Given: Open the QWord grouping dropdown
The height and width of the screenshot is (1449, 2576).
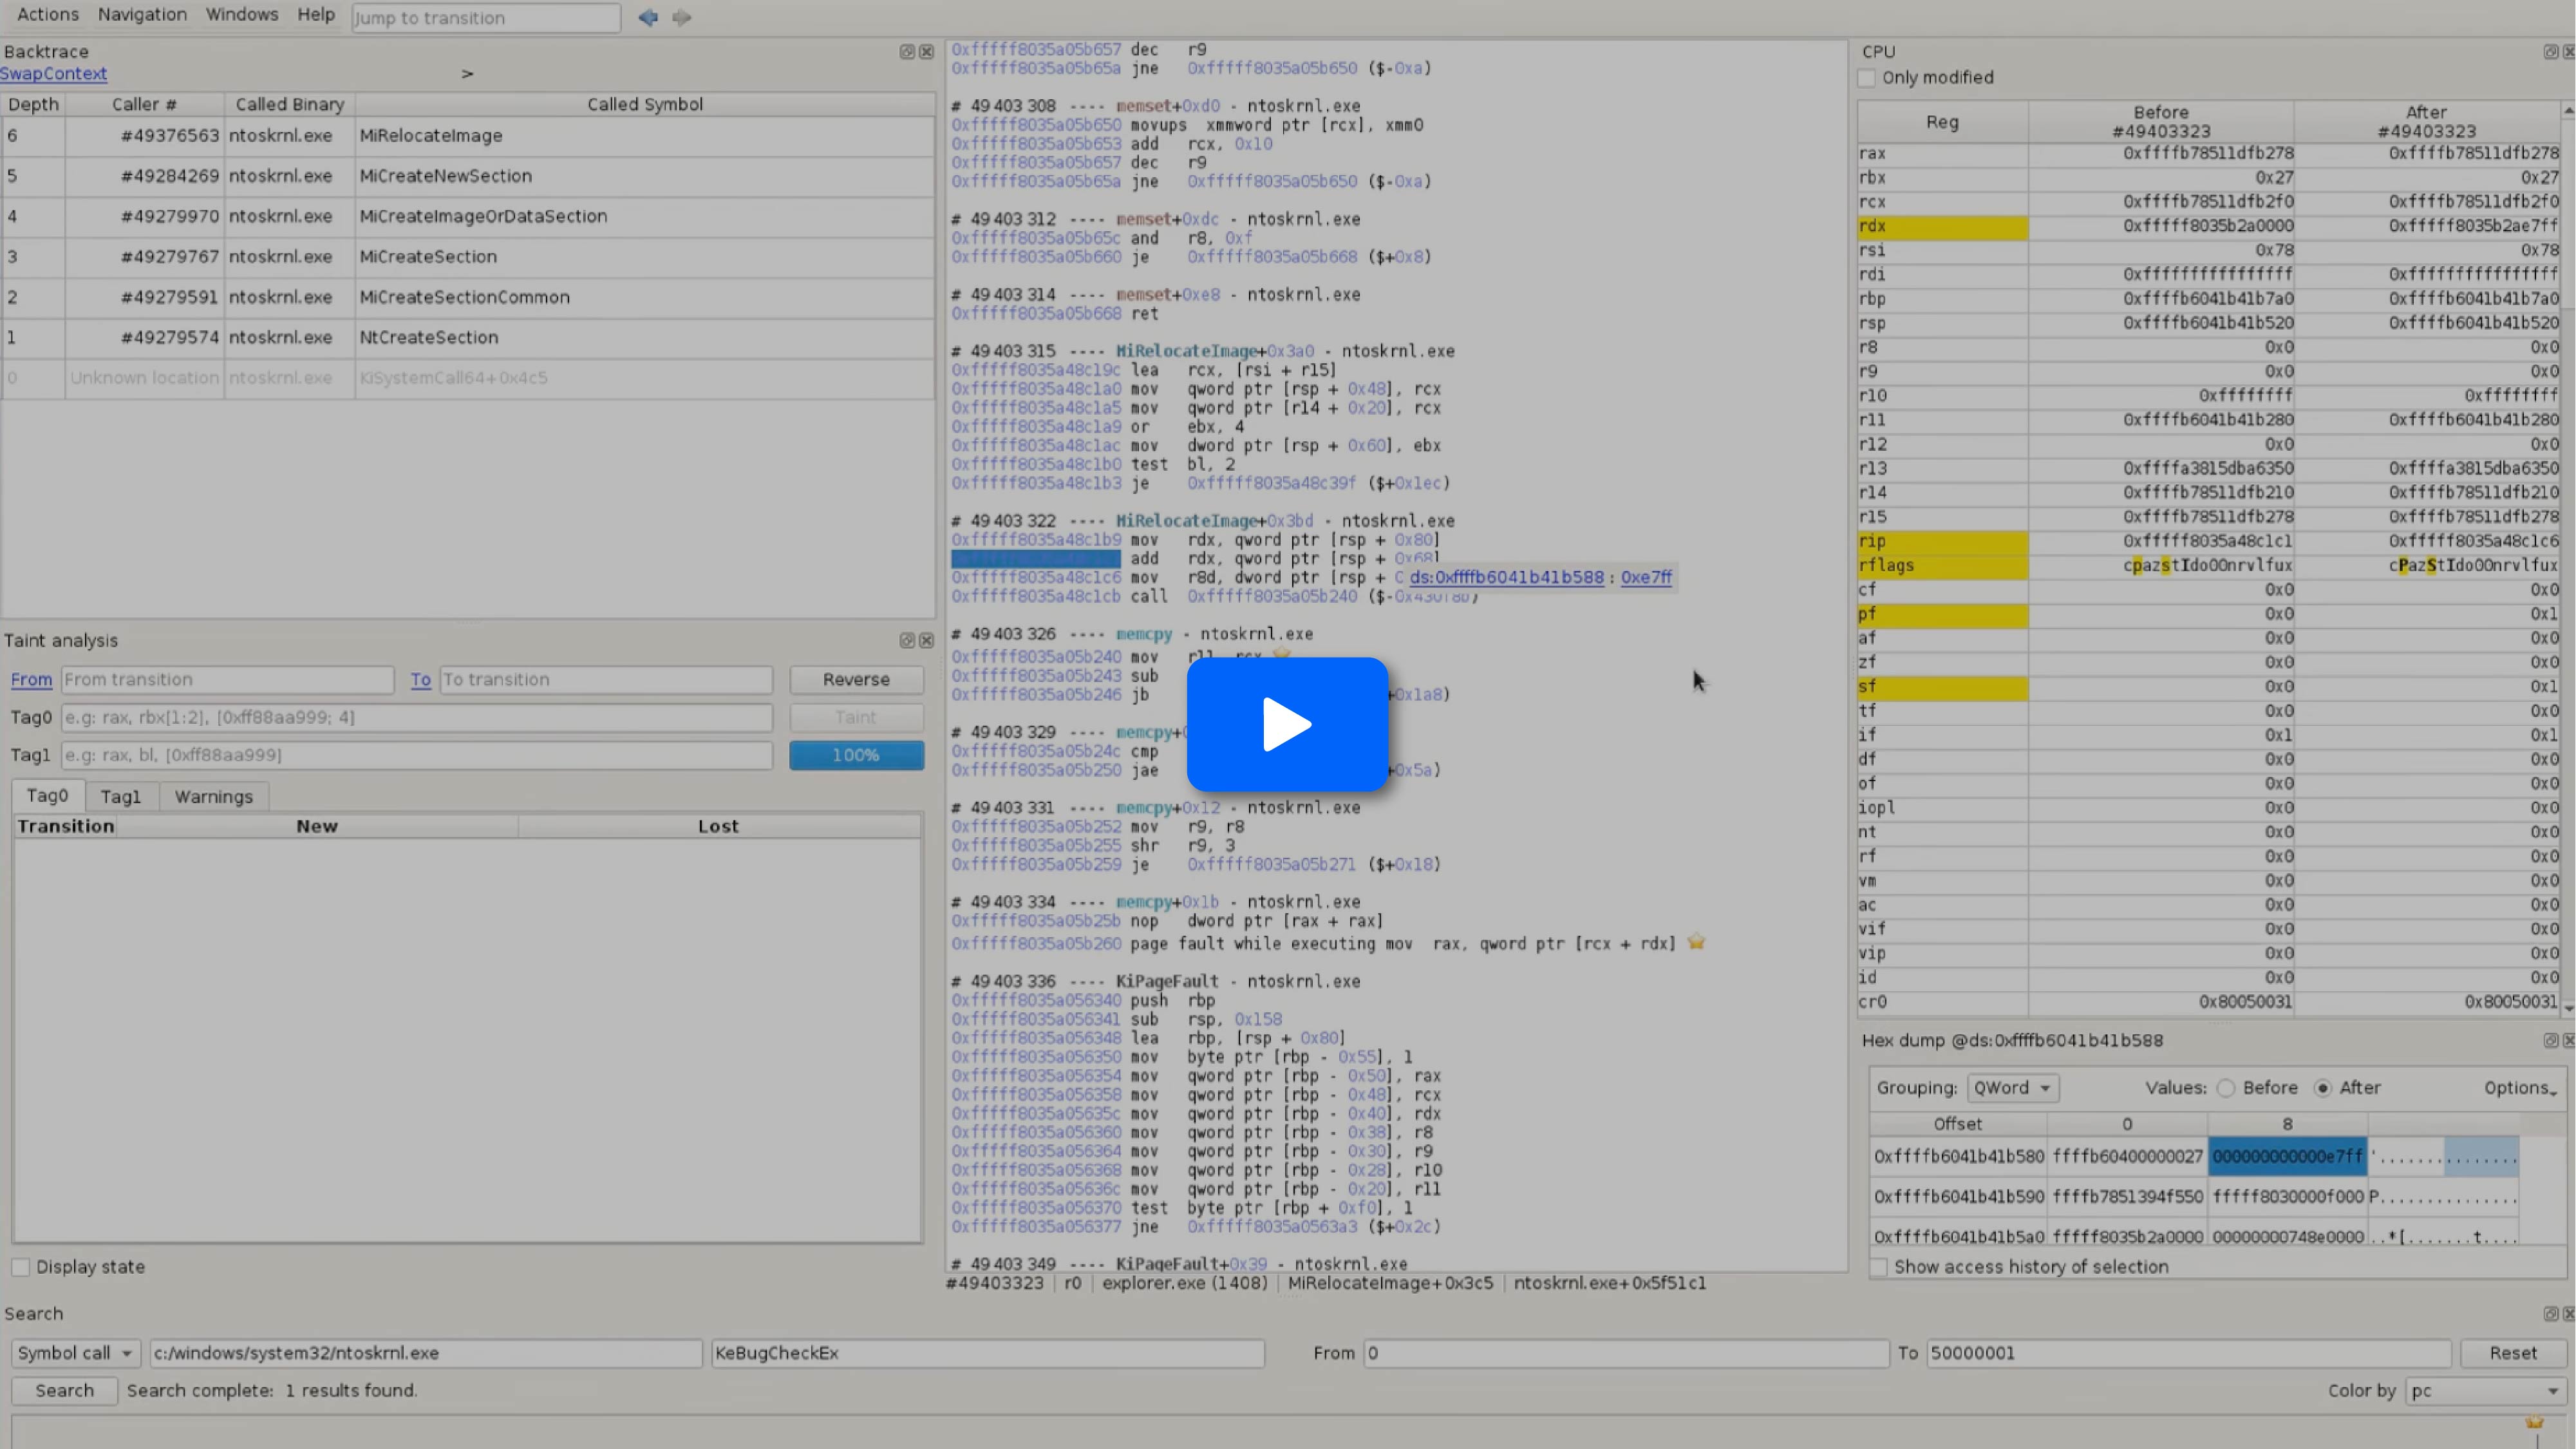Looking at the screenshot, I should pyautogui.click(x=2012, y=1088).
